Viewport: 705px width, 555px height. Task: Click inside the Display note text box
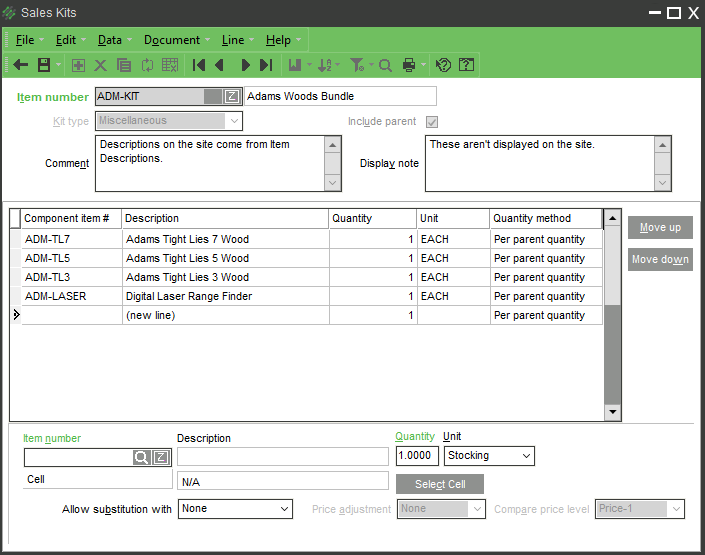coord(540,163)
